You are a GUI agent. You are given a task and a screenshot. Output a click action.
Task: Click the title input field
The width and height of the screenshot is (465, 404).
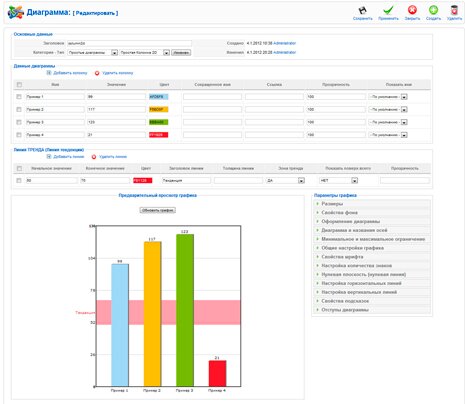pyautogui.click(x=129, y=43)
